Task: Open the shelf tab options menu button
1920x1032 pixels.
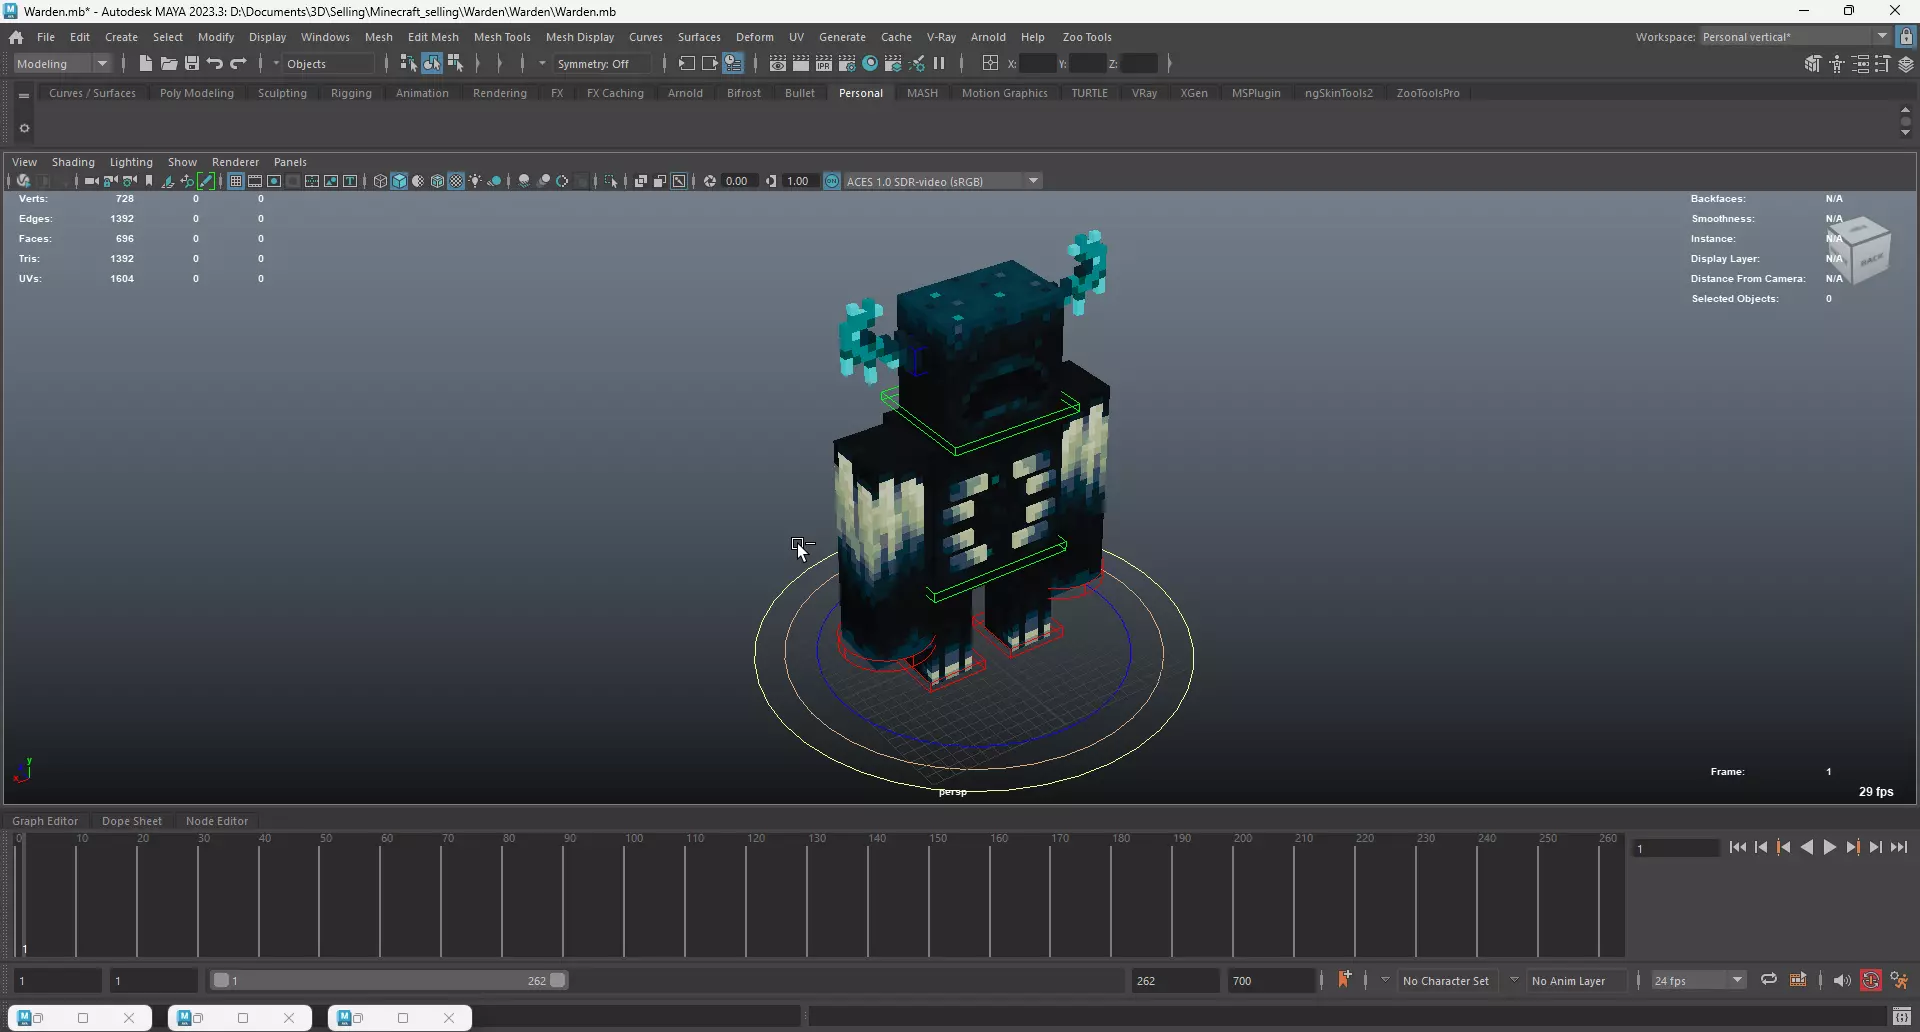Action: [24, 96]
